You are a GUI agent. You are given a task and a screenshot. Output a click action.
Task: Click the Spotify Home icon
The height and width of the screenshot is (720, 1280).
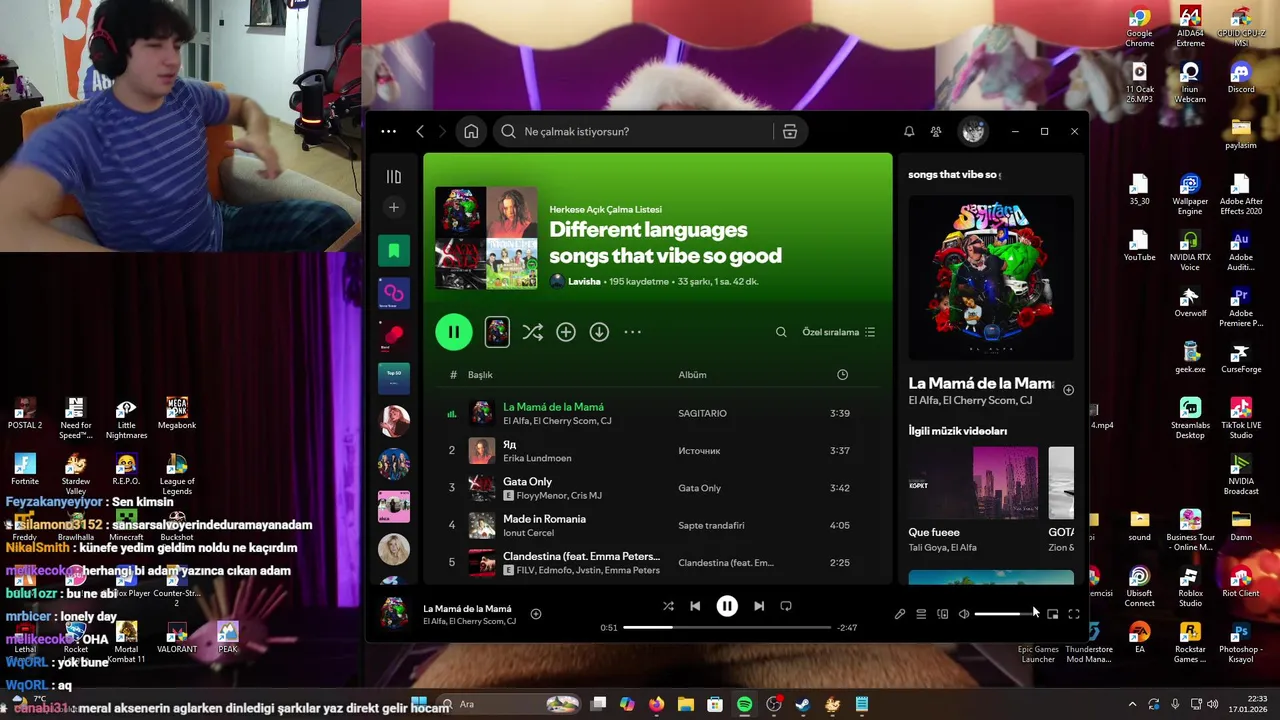[471, 132]
